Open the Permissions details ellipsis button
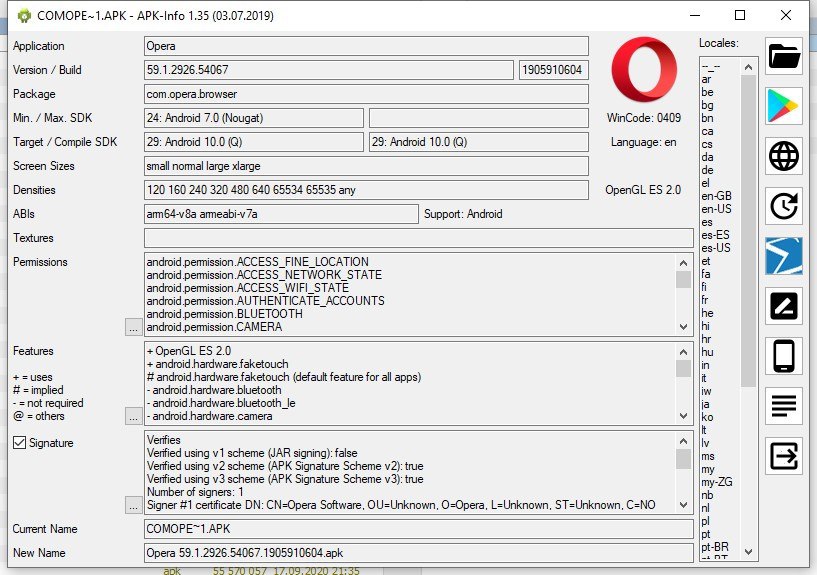This screenshot has width=817, height=575. click(133, 327)
